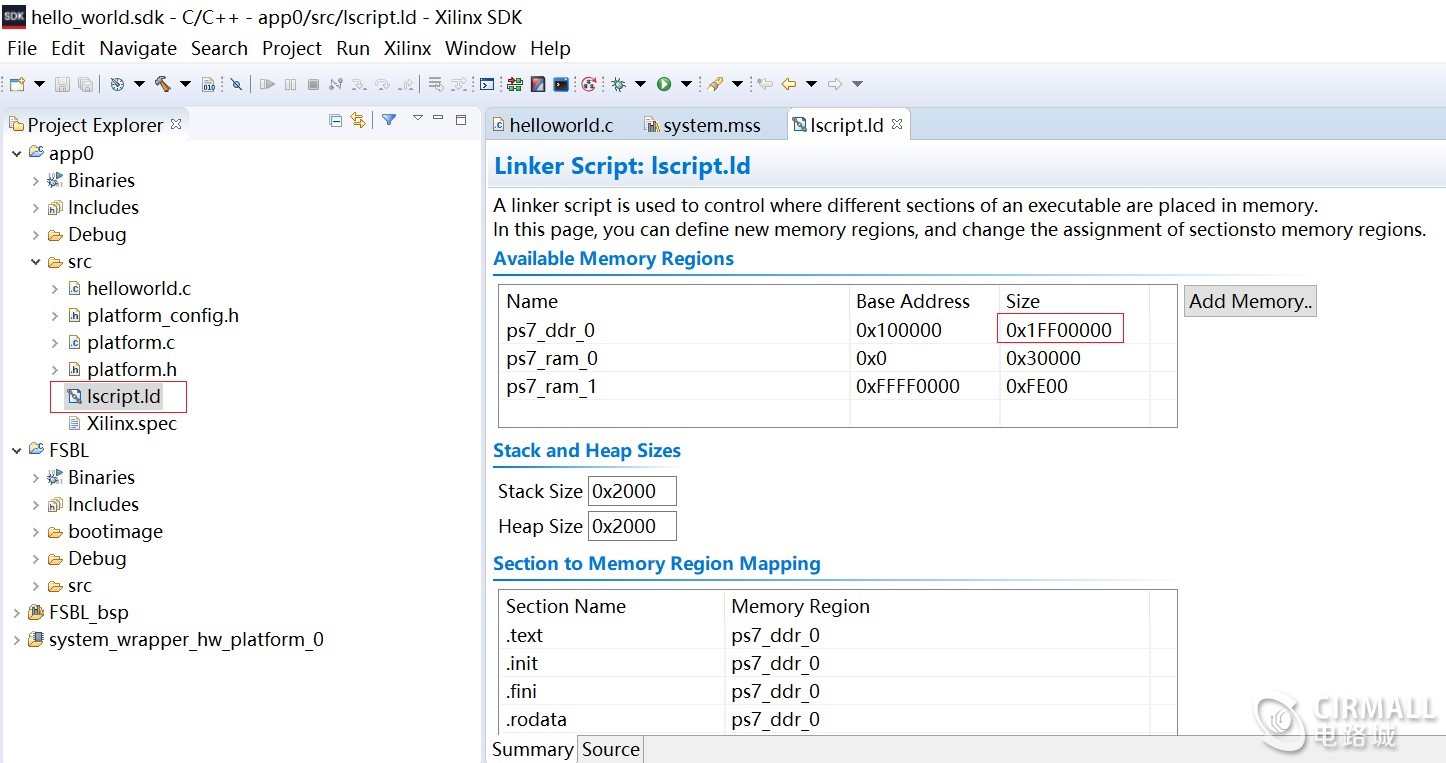This screenshot has width=1446, height=763.
Task: Click the Stack Size input field
Action: (x=632, y=491)
